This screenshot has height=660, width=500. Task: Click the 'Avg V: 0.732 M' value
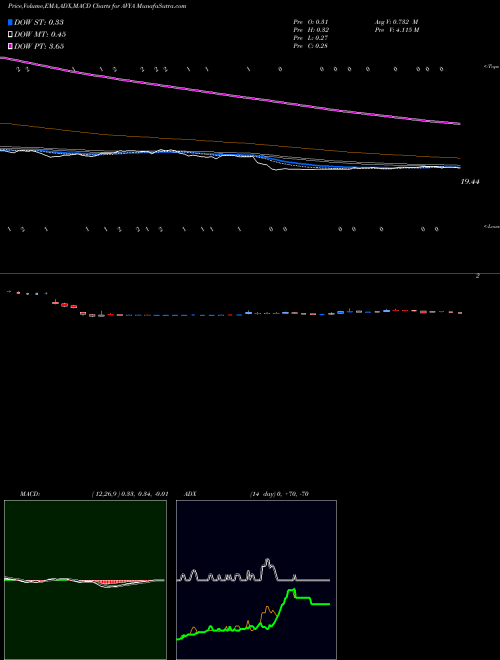coord(396,22)
